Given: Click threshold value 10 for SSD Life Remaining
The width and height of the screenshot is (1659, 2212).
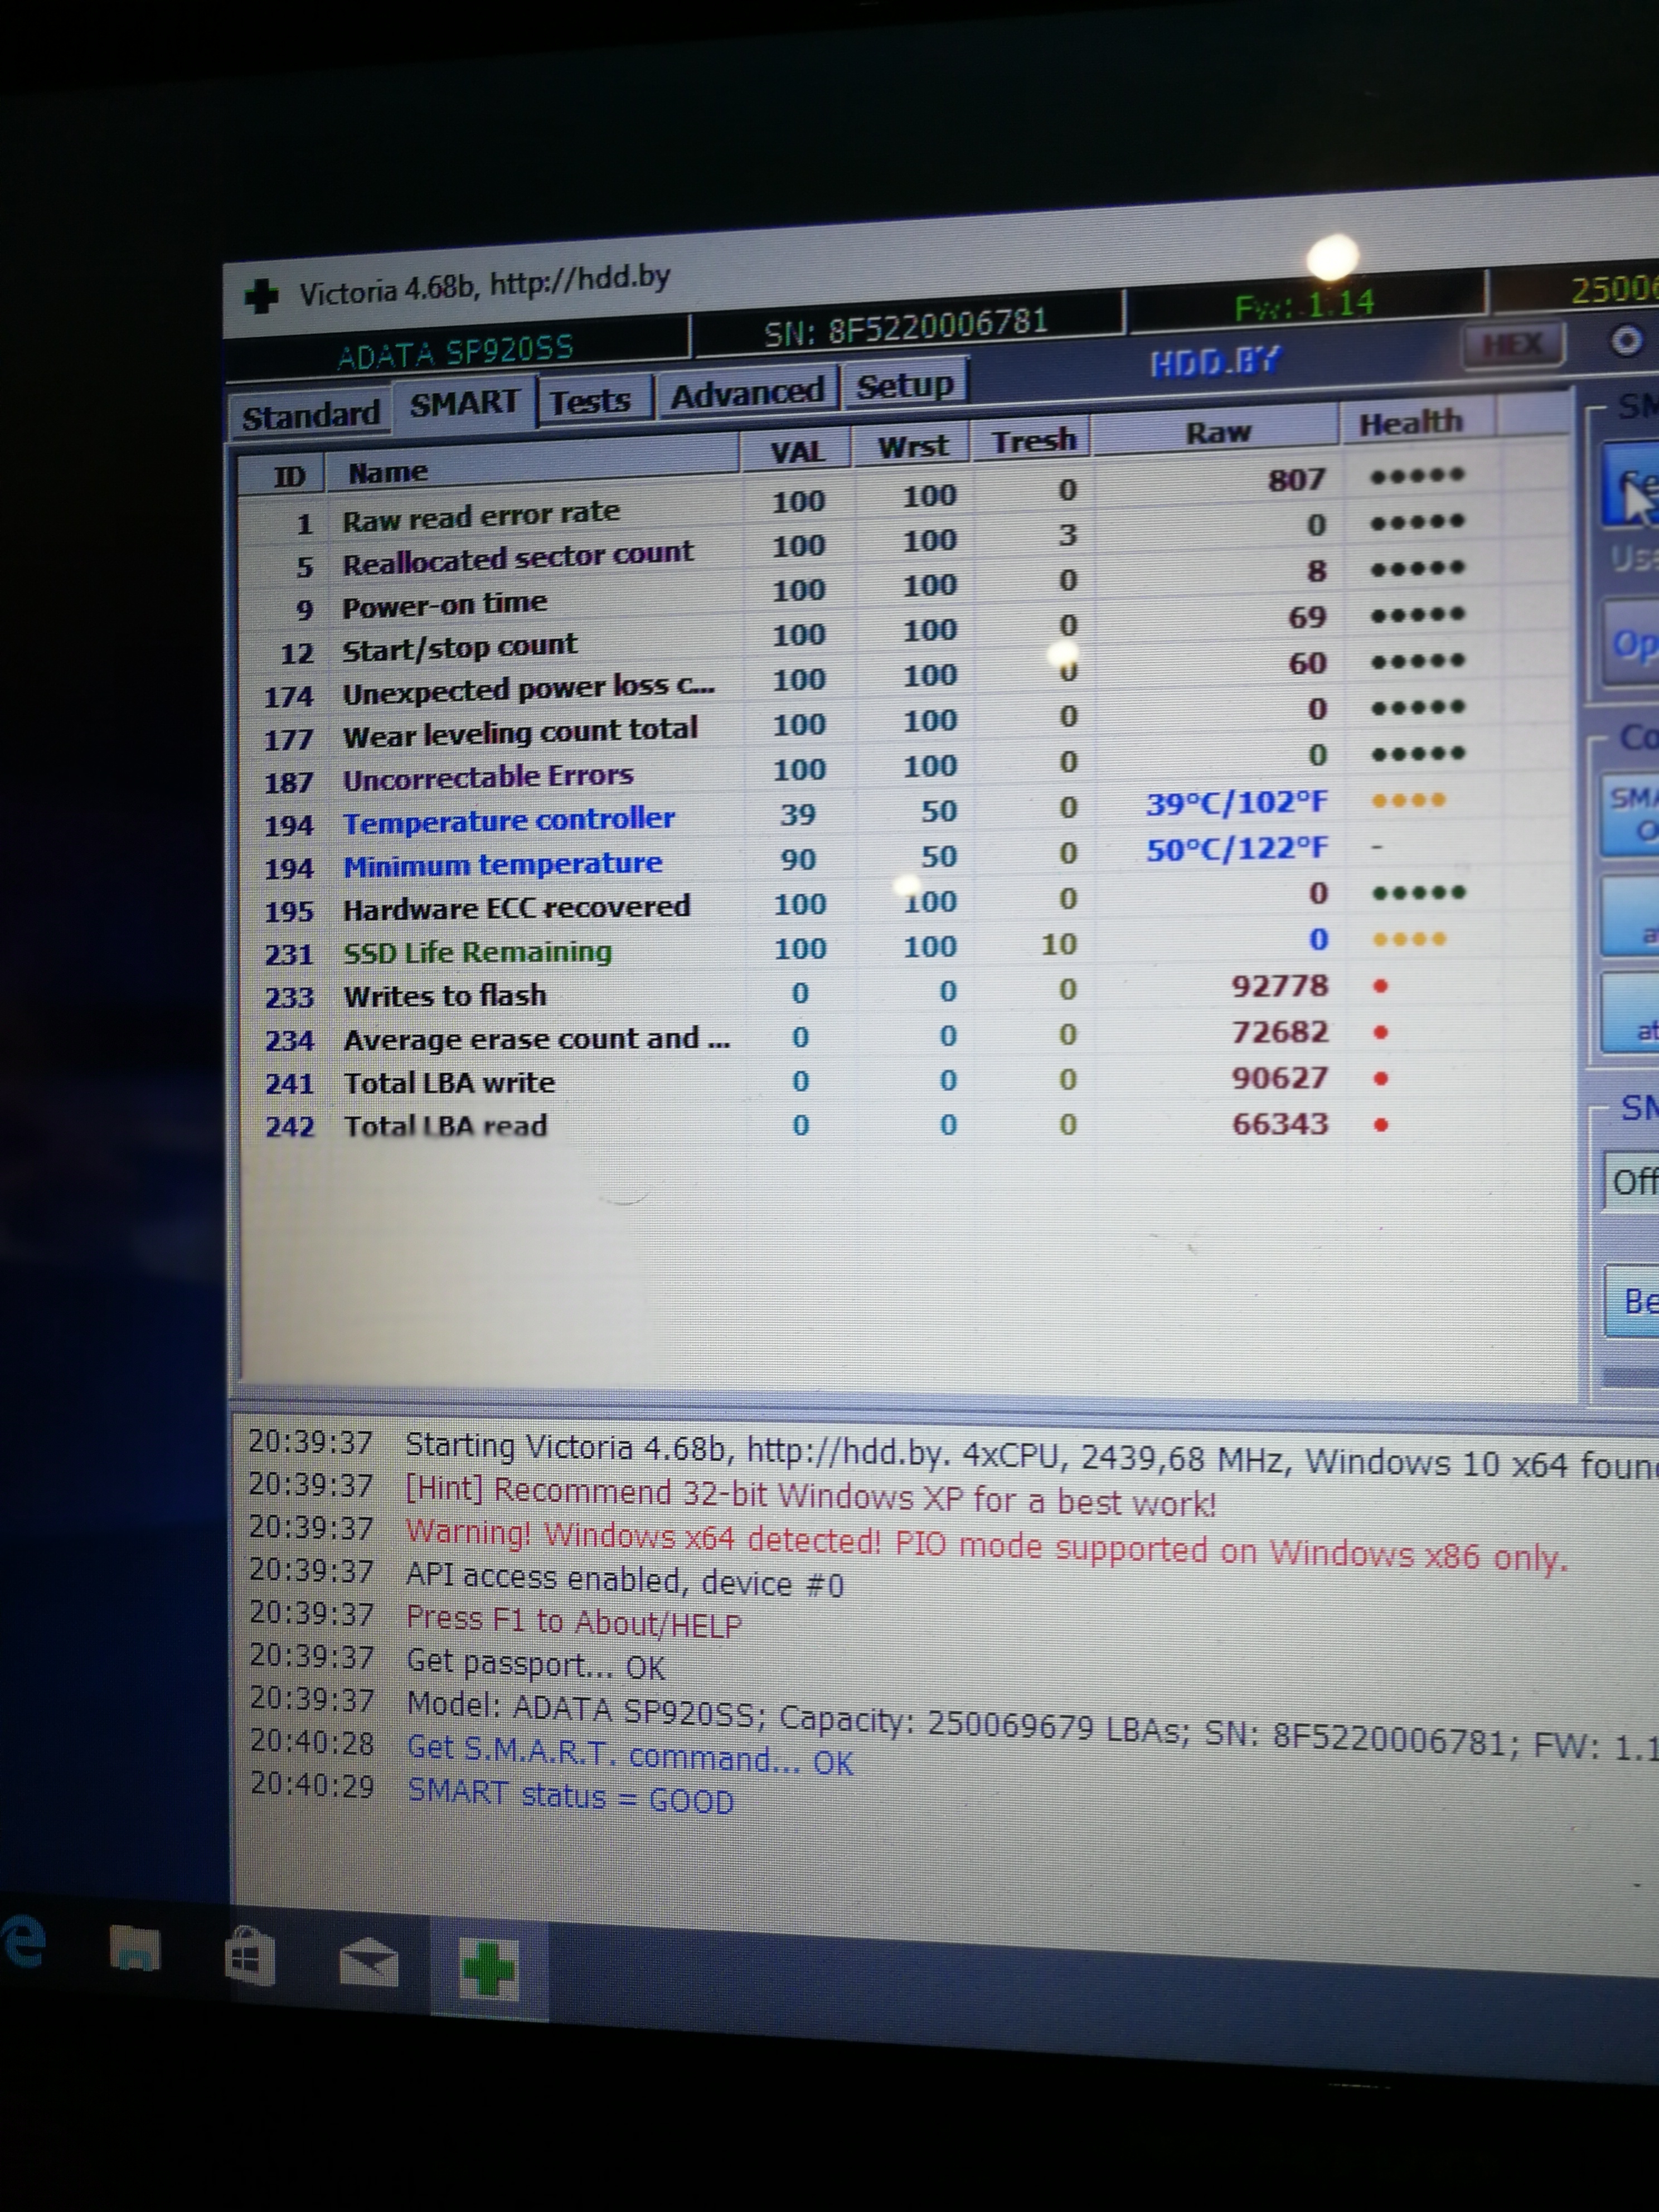Looking at the screenshot, I should [1059, 945].
